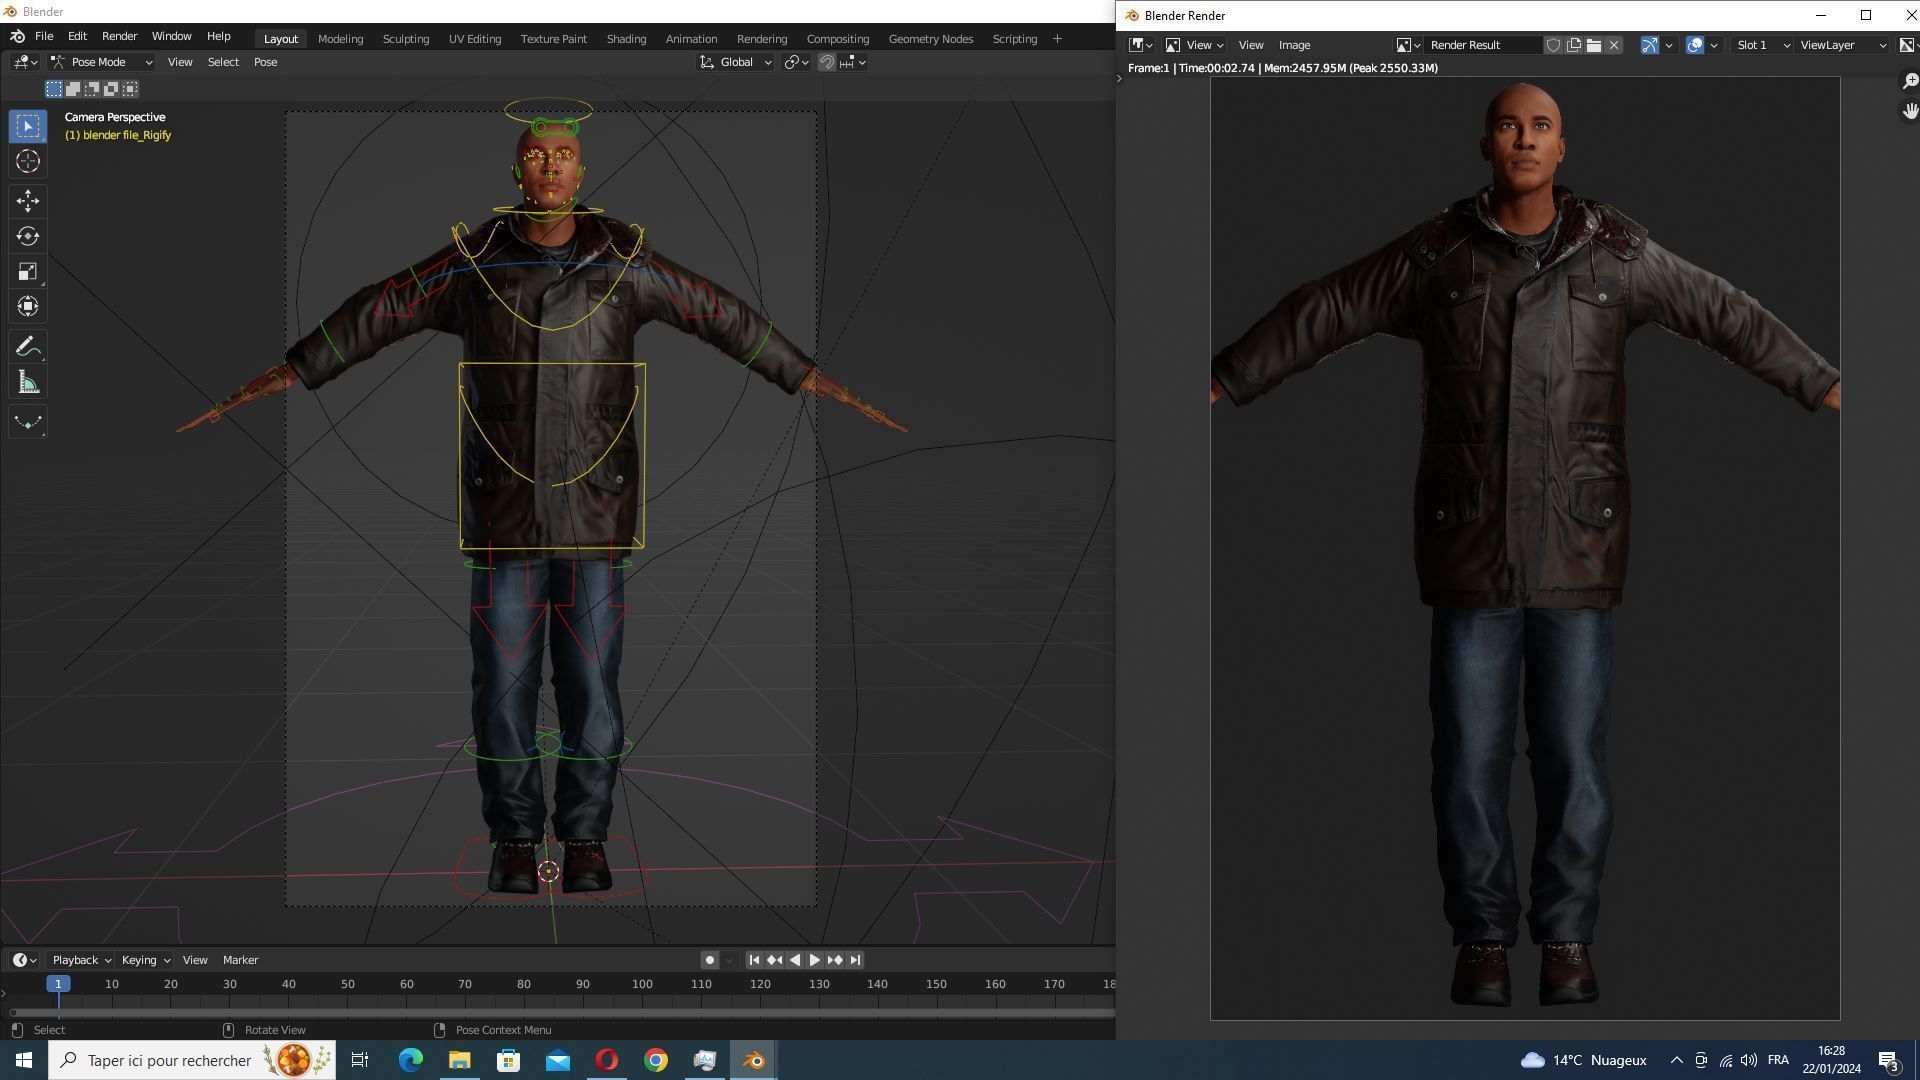
Task: Switch to the Modeling workspace tab
Action: 340,39
